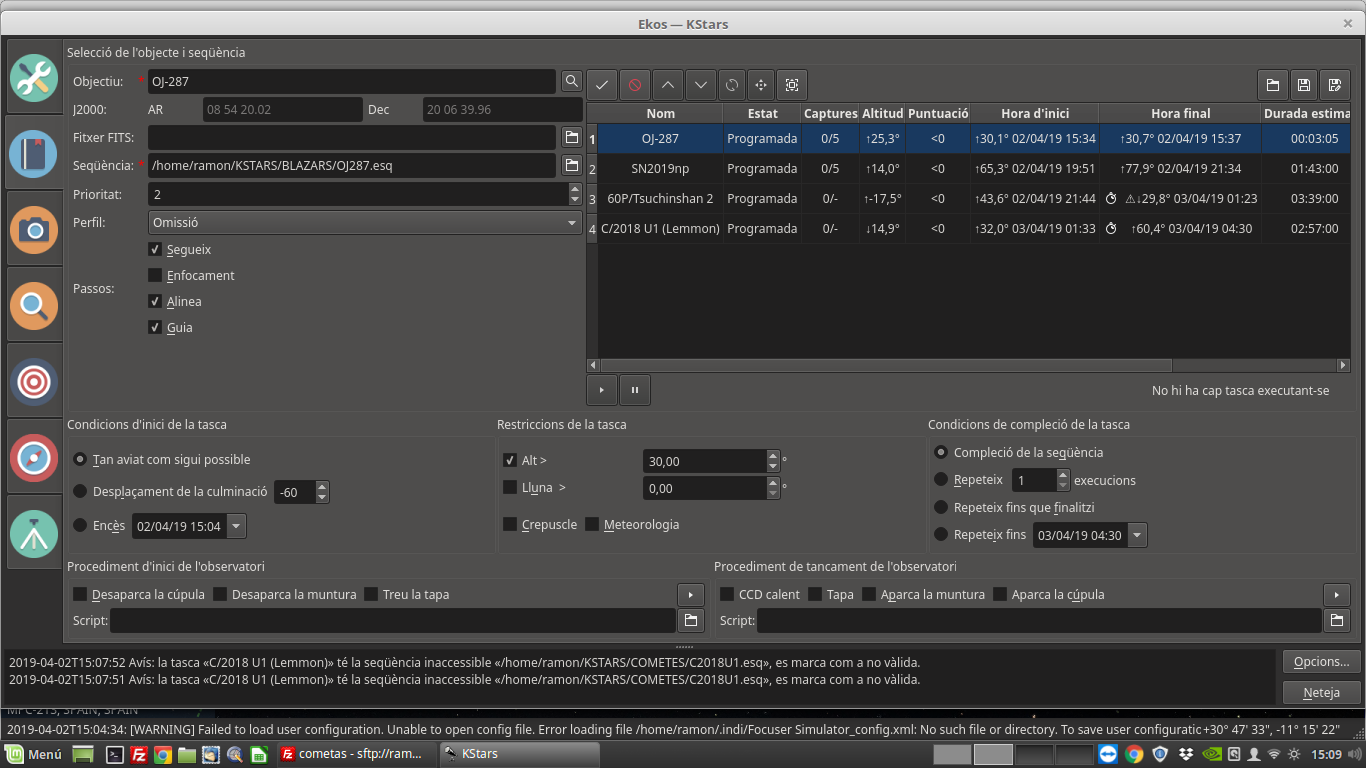Viewport: 1366px width, 768px height.
Task: Select 'Desplaçament de la culminació' radio button
Action: pyautogui.click(x=81, y=491)
